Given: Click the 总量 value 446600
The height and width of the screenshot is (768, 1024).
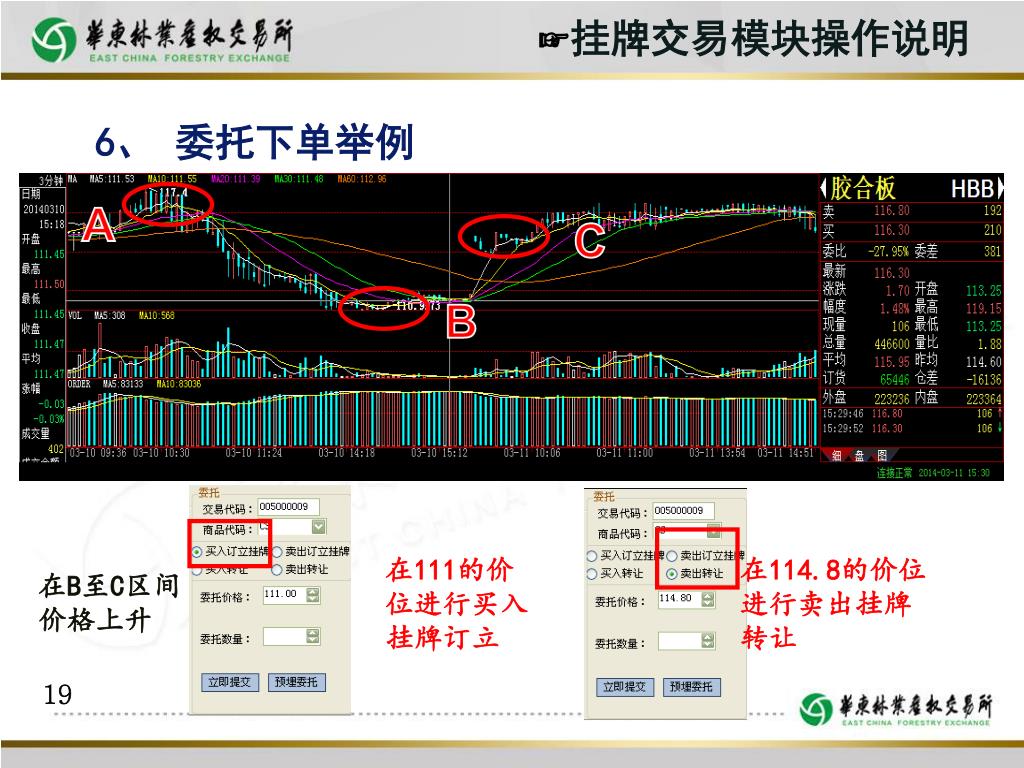Looking at the screenshot, I should (x=892, y=344).
